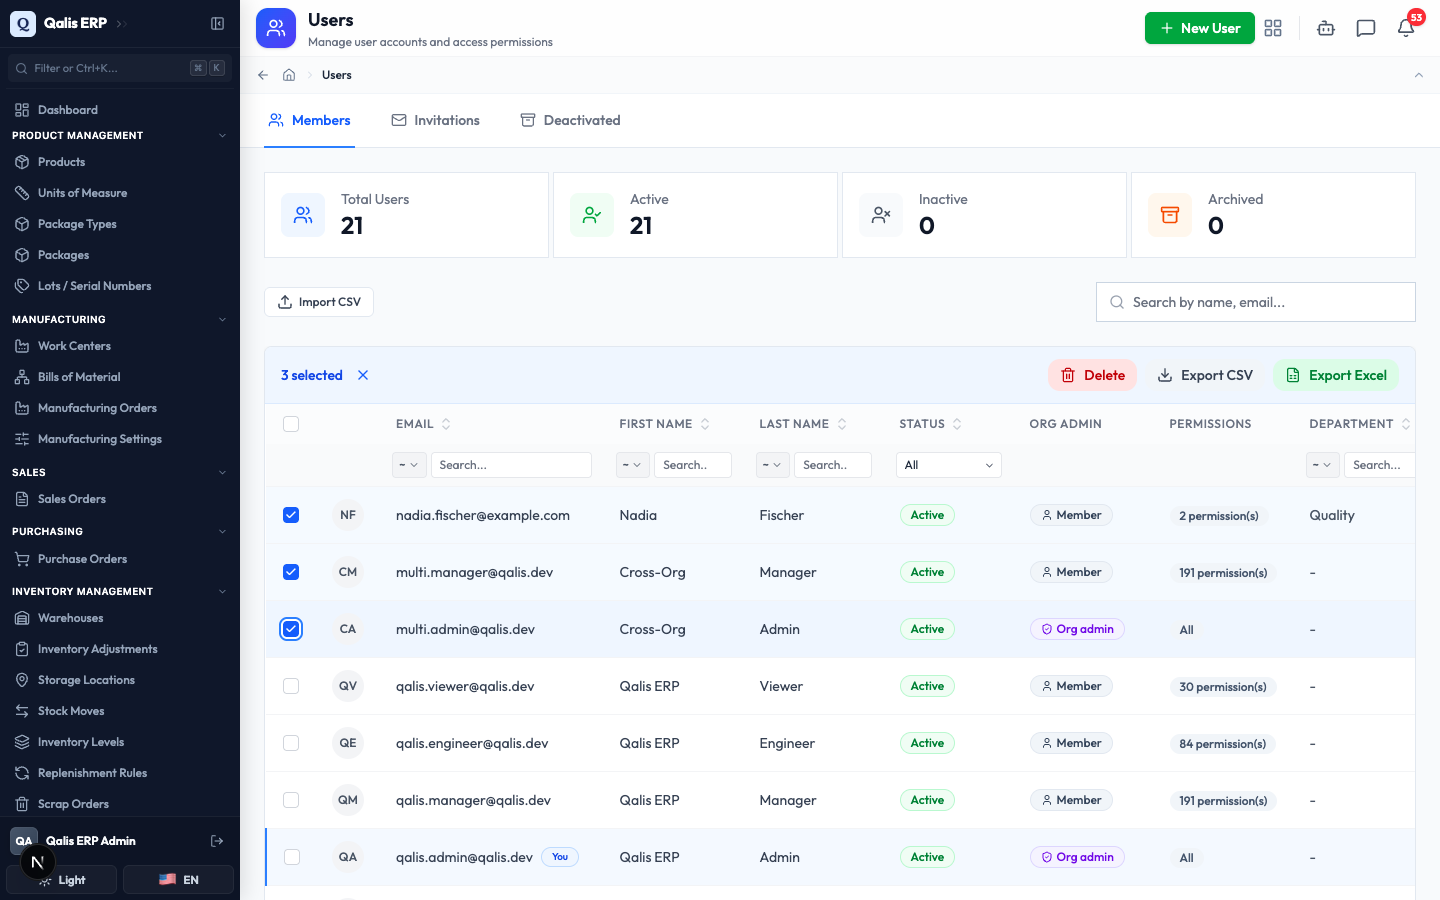This screenshot has height=900, width=1440.
Task: Click the Dashboard sidebar icon
Action: click(x=22, y=110)
